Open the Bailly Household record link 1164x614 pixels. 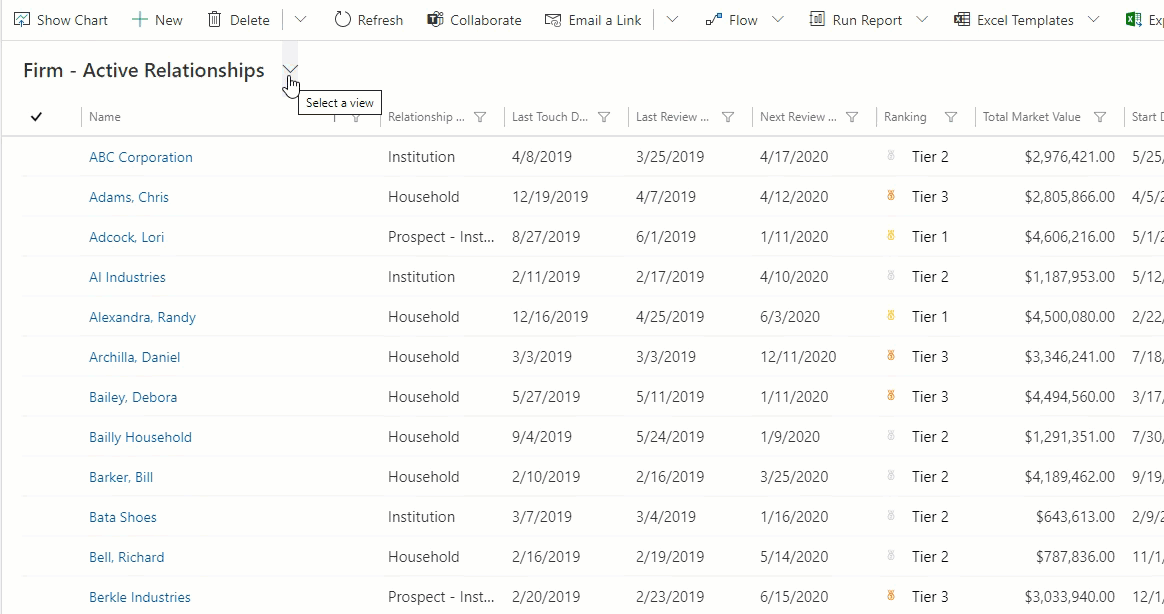pos(140,437)
